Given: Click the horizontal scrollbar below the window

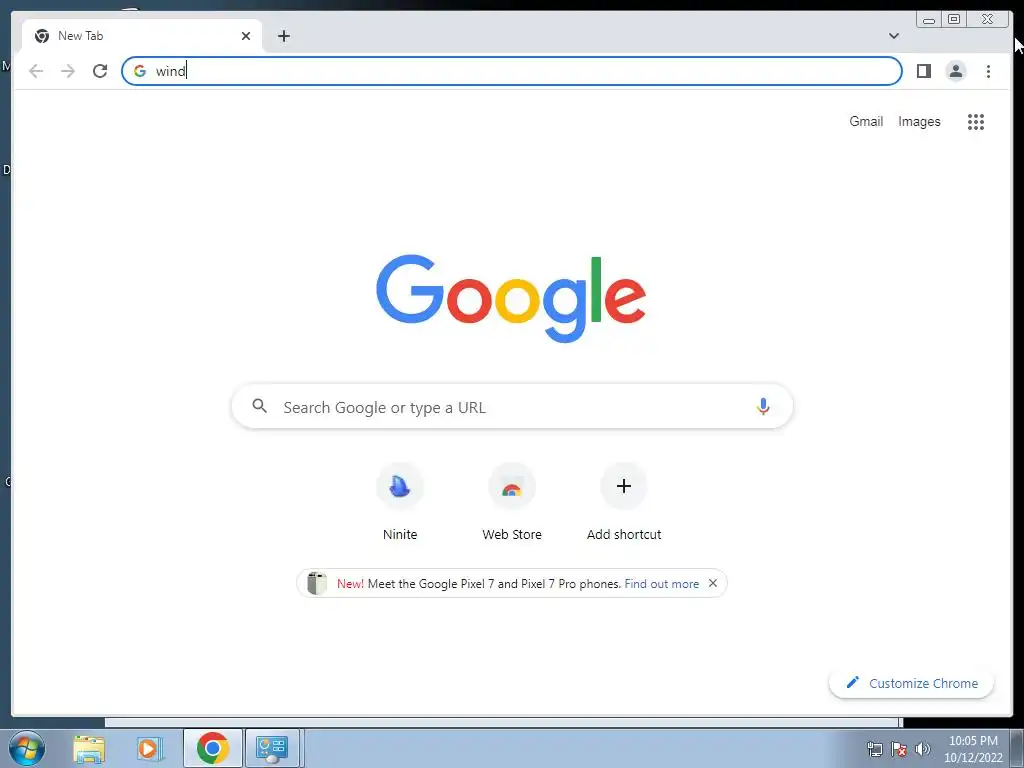Looking at the screenshot, I should (502, 722).
